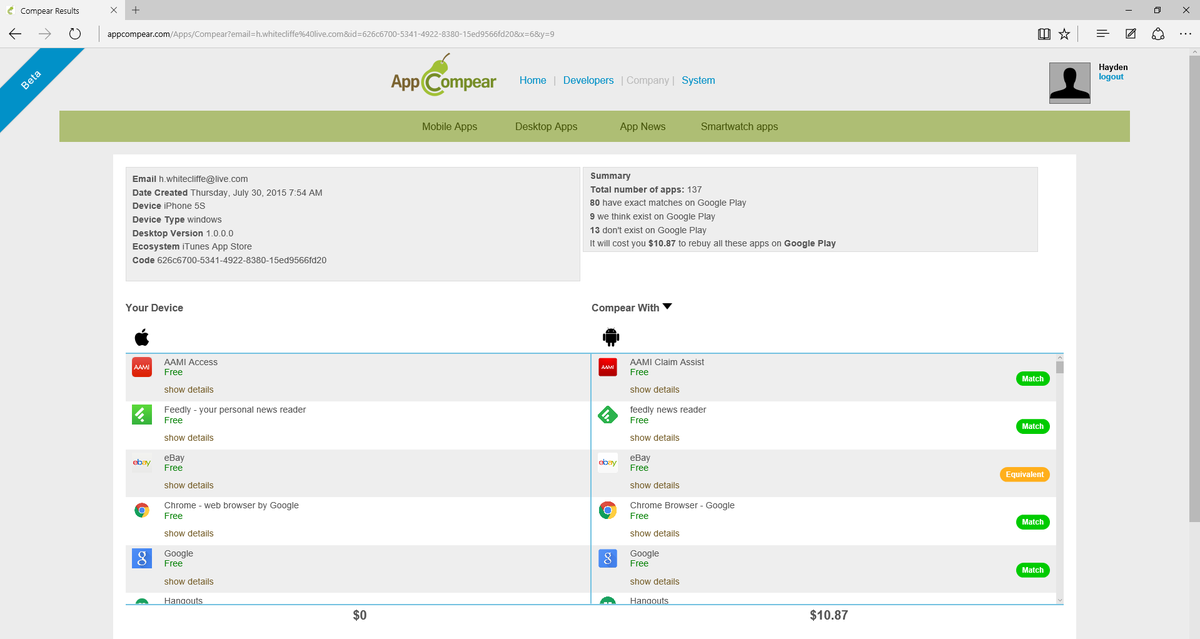Open the browser More actions ellipsis menu
This screenshot has height=639, width=1200.
(1185, 33)
